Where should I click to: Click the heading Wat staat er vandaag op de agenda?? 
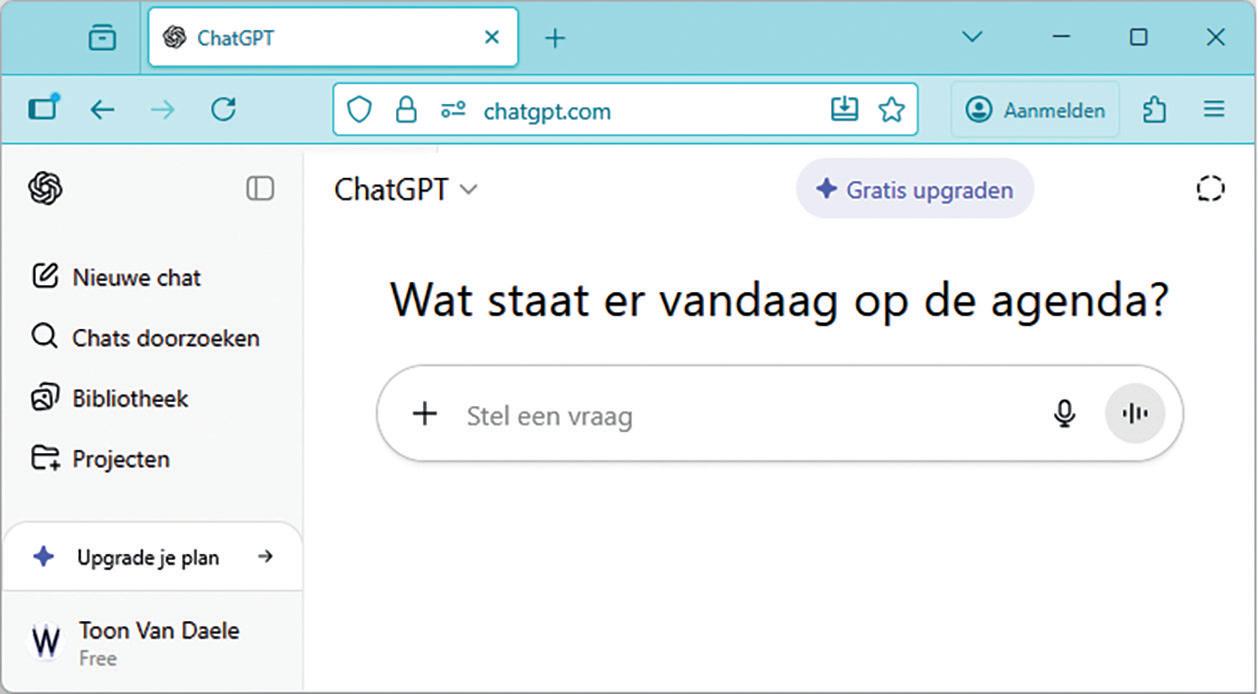click(779, 300)
